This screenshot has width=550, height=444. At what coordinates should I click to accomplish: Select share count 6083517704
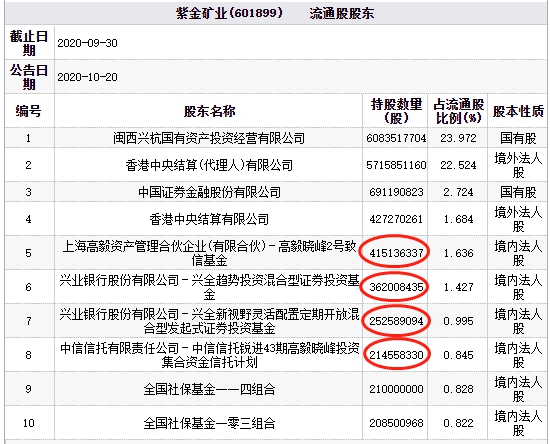click(x=396, y=138)
